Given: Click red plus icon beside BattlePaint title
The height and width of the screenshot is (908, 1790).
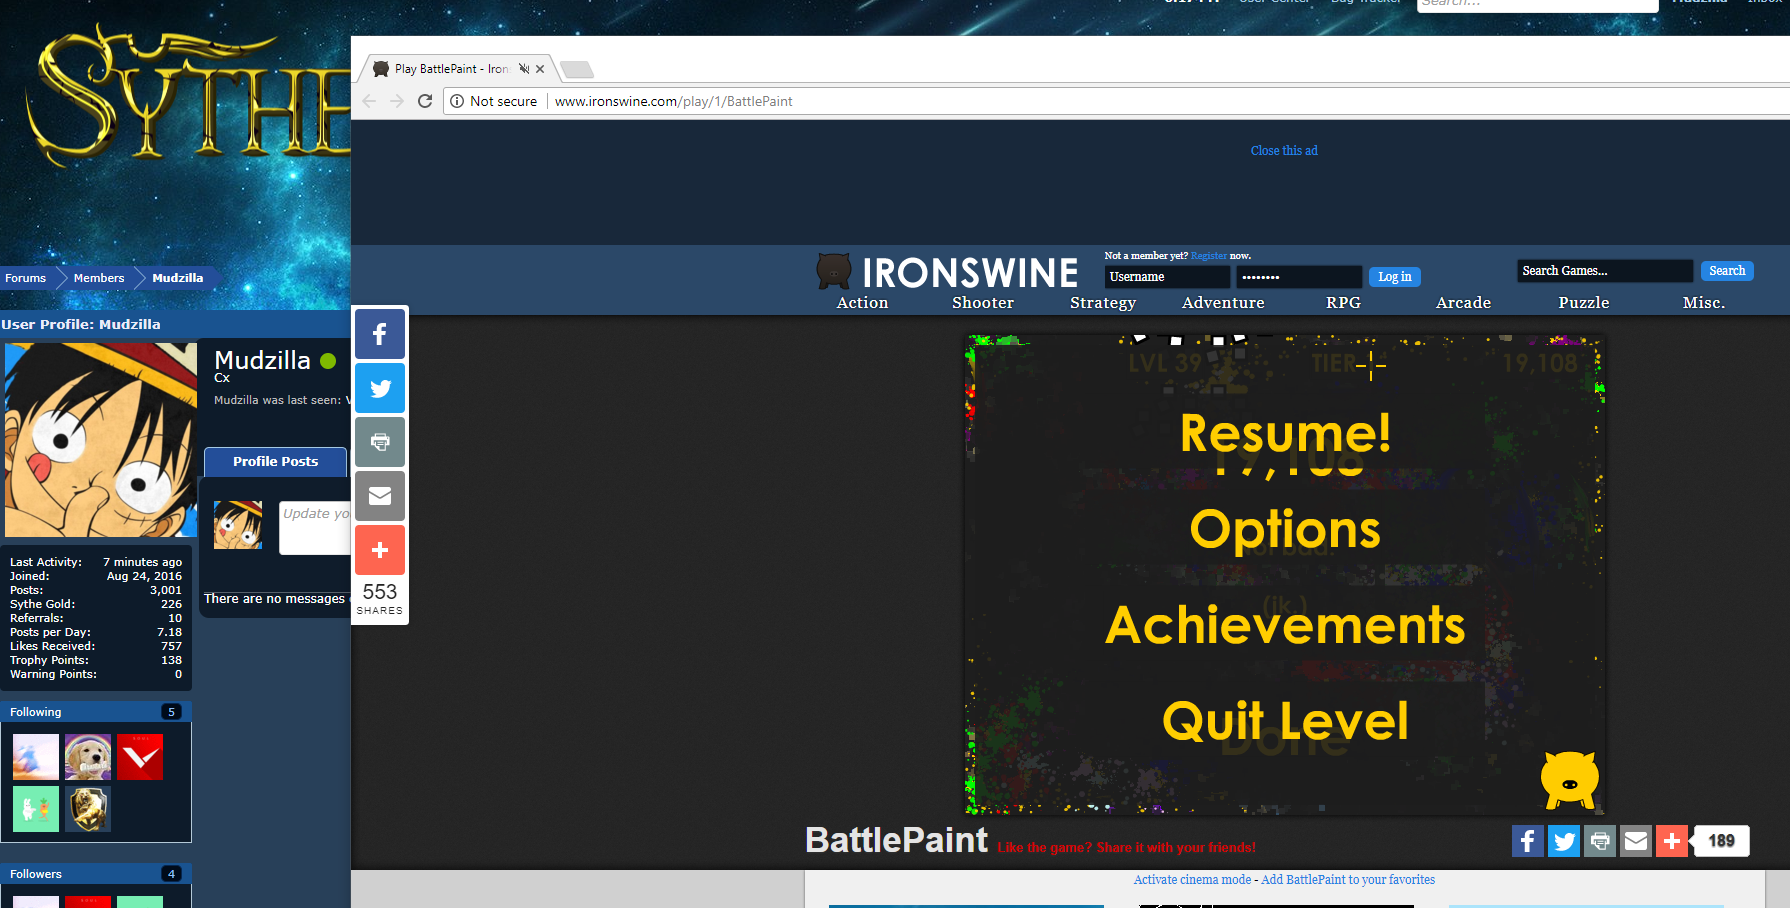Looking at the screenshot, I should [x=1672, y=841].
